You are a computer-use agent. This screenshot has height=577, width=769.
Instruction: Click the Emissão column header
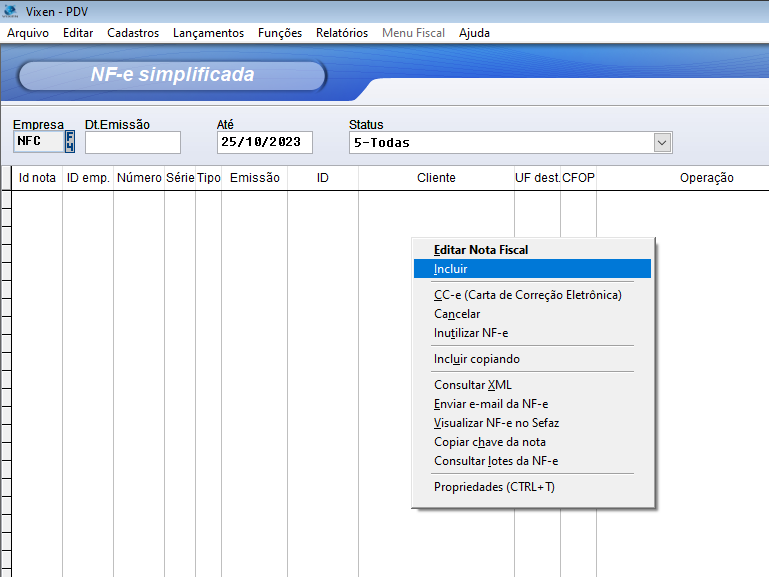point(254,178)
